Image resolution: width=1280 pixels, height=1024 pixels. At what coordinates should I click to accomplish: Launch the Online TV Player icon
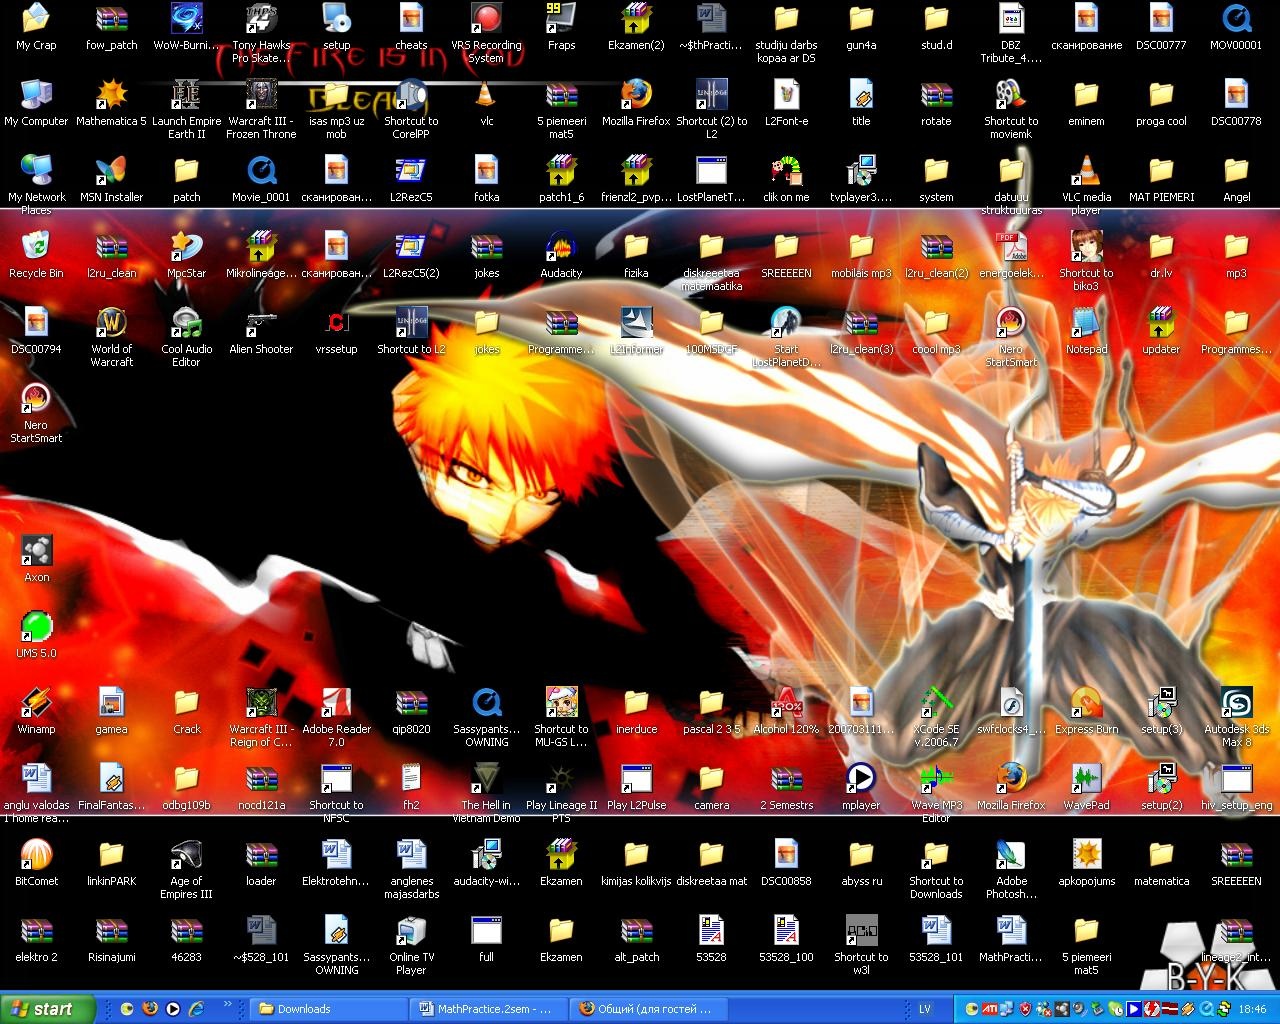(x=411, y=931)
